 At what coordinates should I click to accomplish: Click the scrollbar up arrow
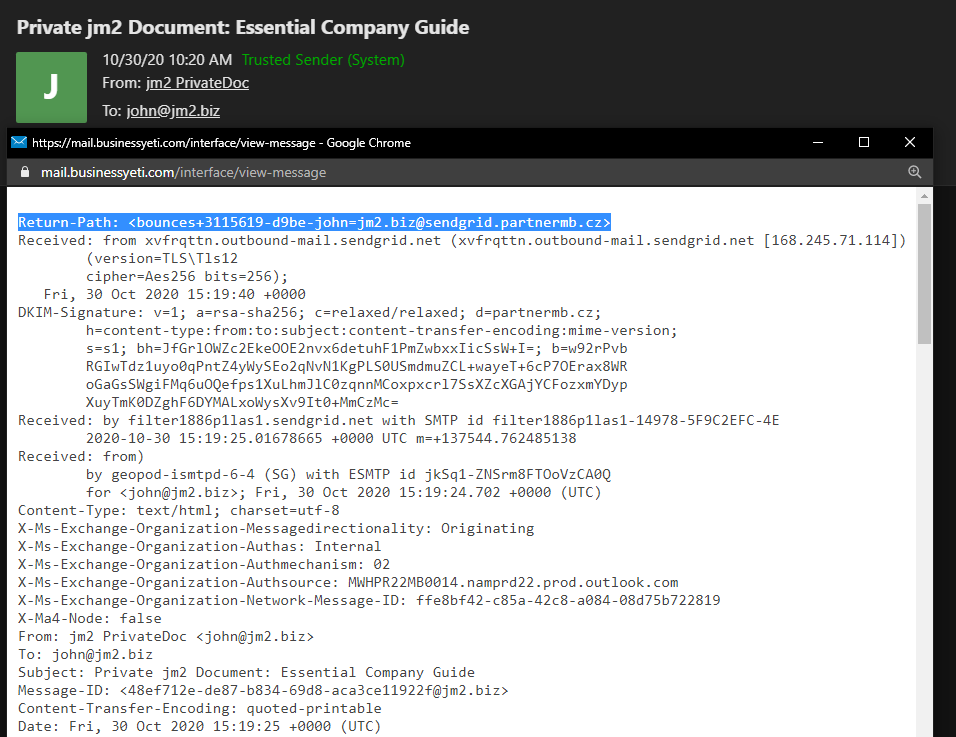pos(925,196)
